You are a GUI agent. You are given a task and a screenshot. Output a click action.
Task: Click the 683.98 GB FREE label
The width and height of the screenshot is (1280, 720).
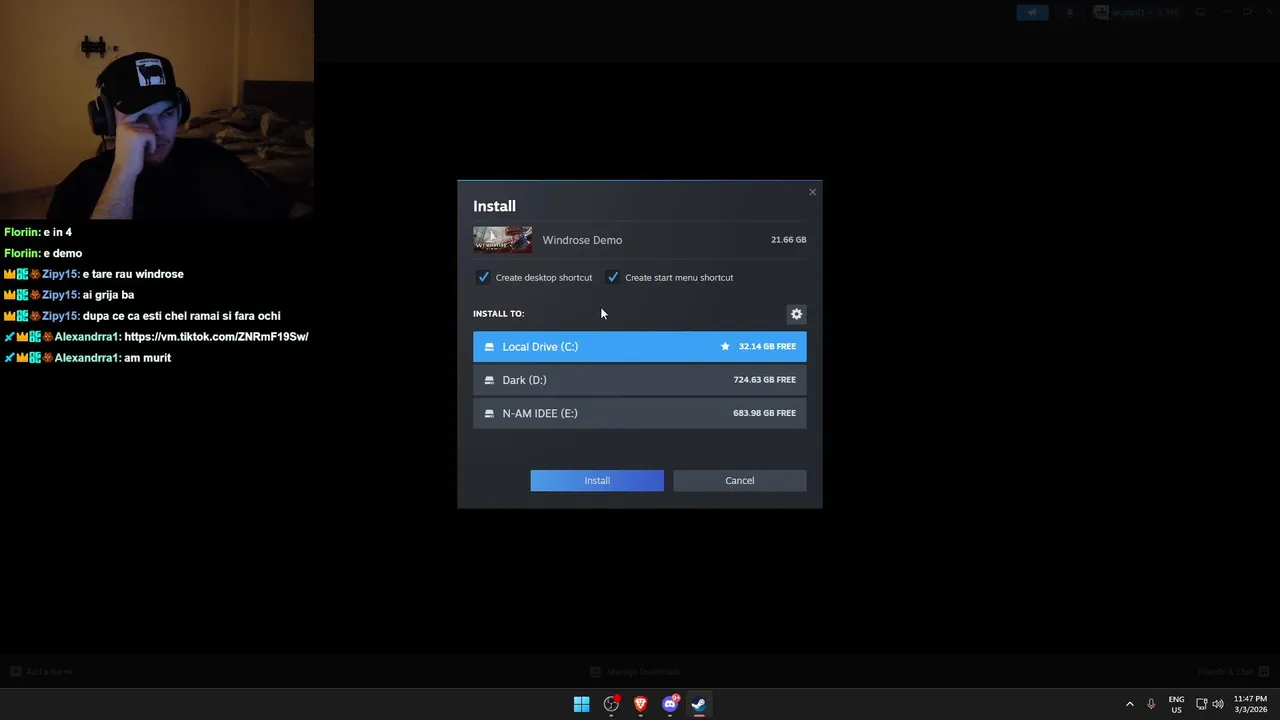[764, 413]
